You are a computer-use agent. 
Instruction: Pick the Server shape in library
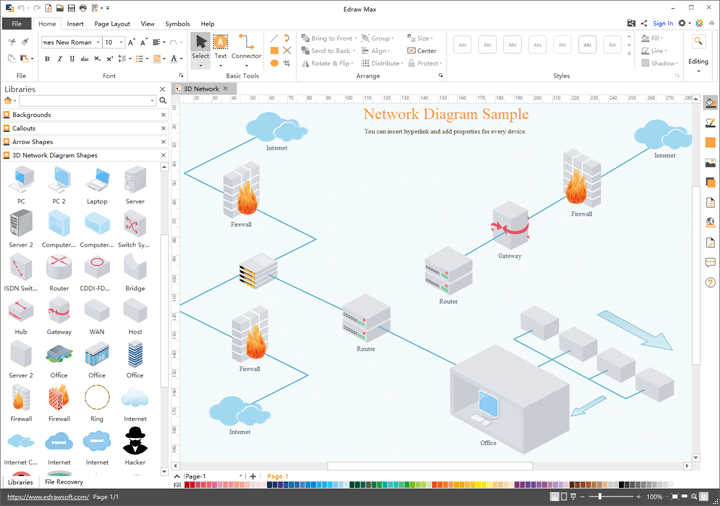135,184
